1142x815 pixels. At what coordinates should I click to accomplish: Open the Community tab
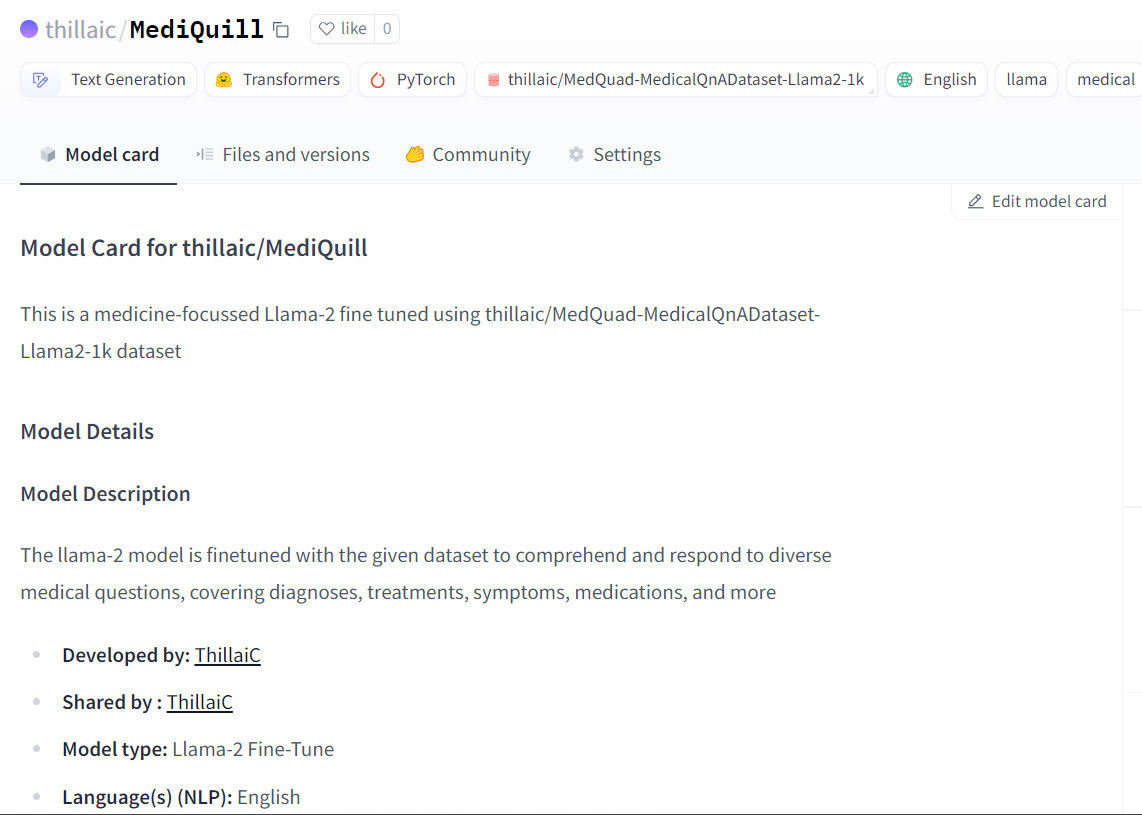[x=468, y=154]
